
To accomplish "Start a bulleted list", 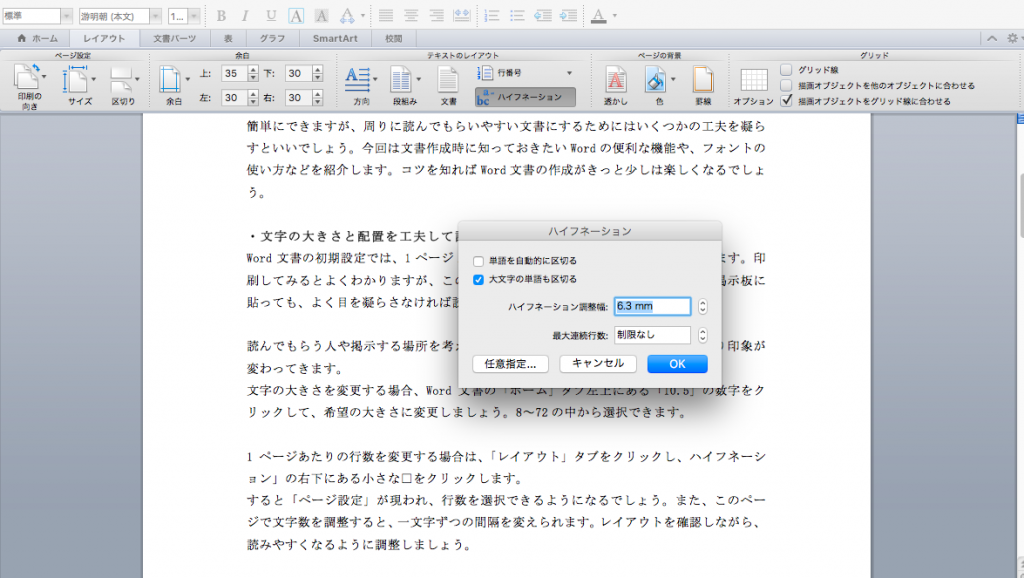I will 517,16.
